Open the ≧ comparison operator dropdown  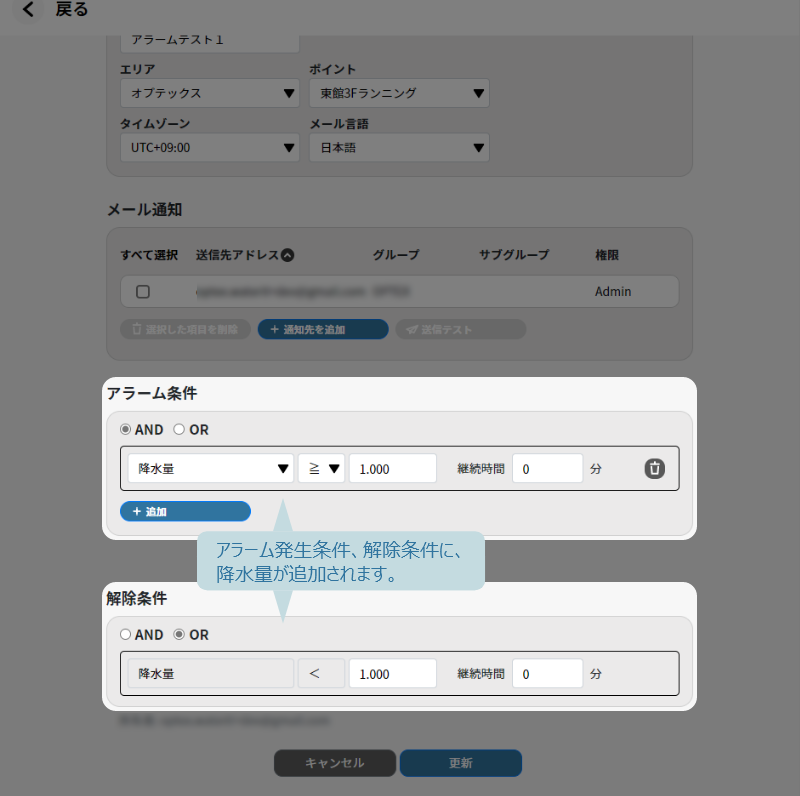tap(322, 468)
